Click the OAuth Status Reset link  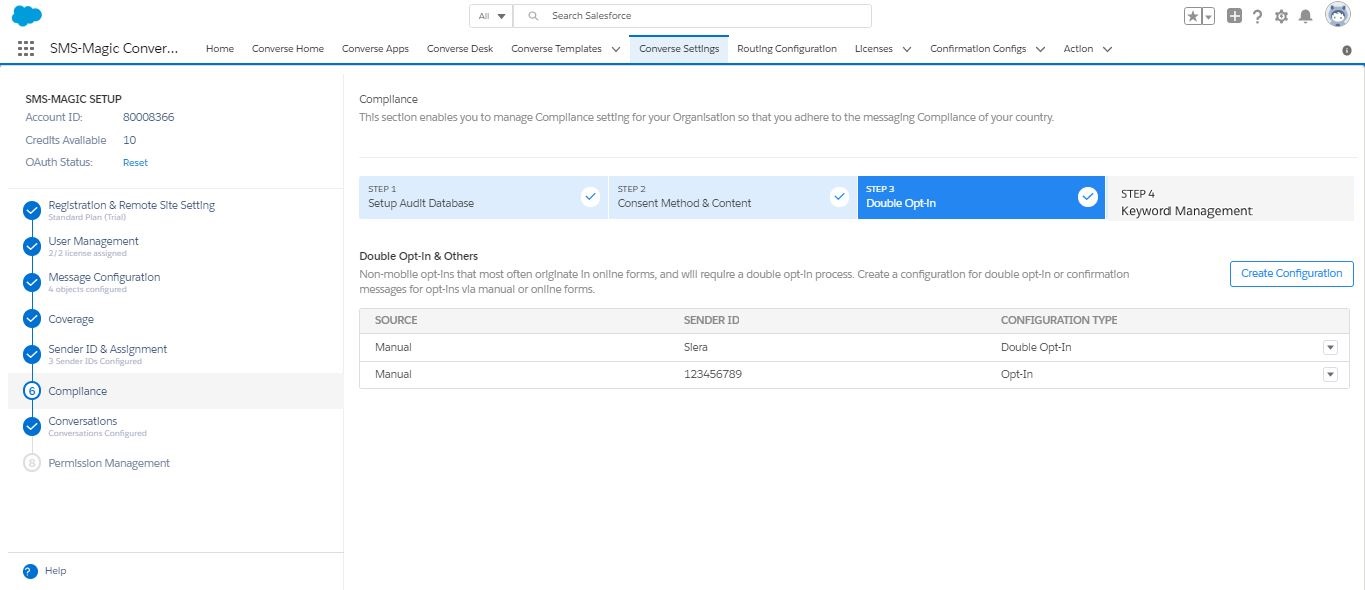(x=135, y=162)
